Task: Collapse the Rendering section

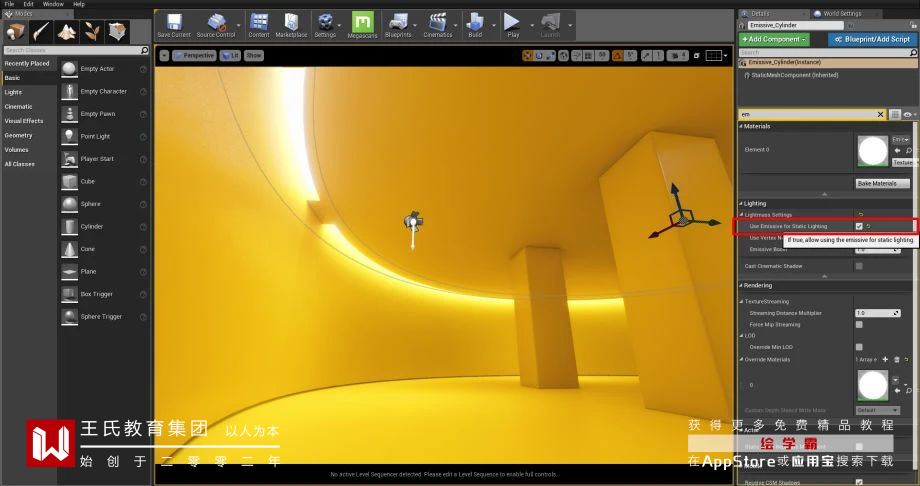Action: tap(741, 285)
